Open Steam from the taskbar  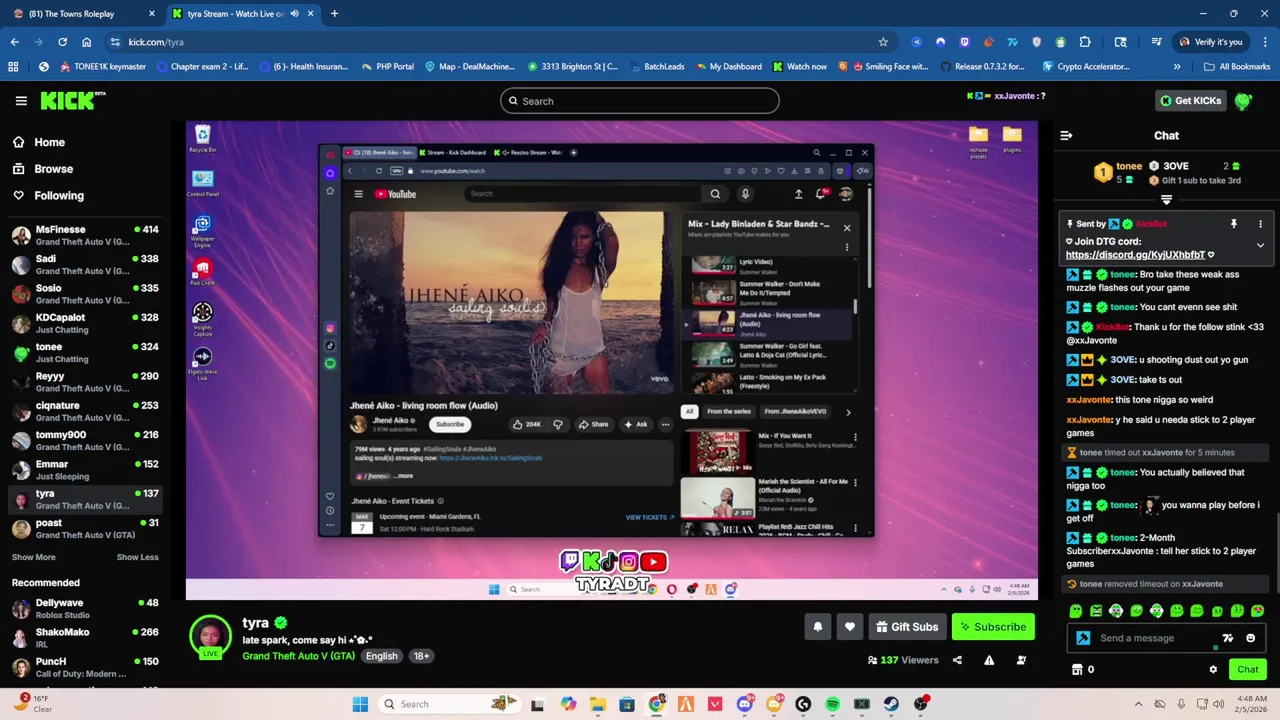[x=891, y=704]
